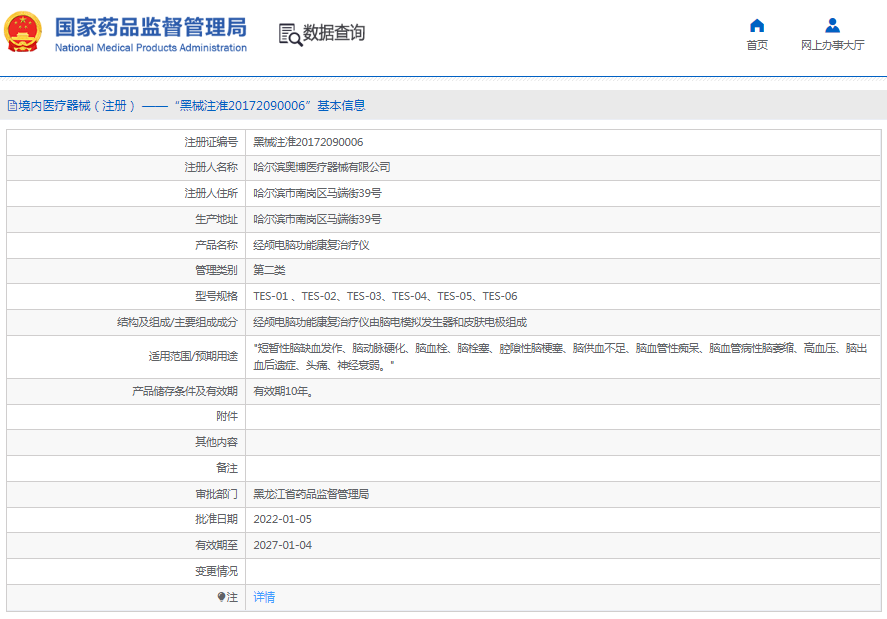
Task: Click the 有效期至 label
Action: pos(217,545)
